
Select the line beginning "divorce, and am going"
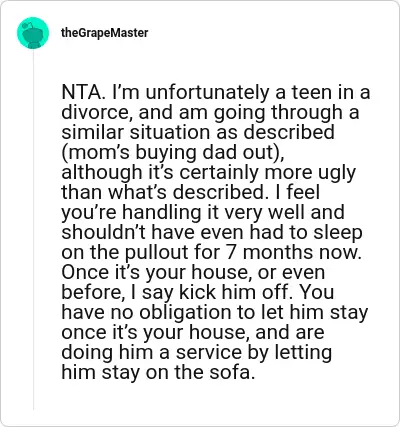tap(210, 113)
